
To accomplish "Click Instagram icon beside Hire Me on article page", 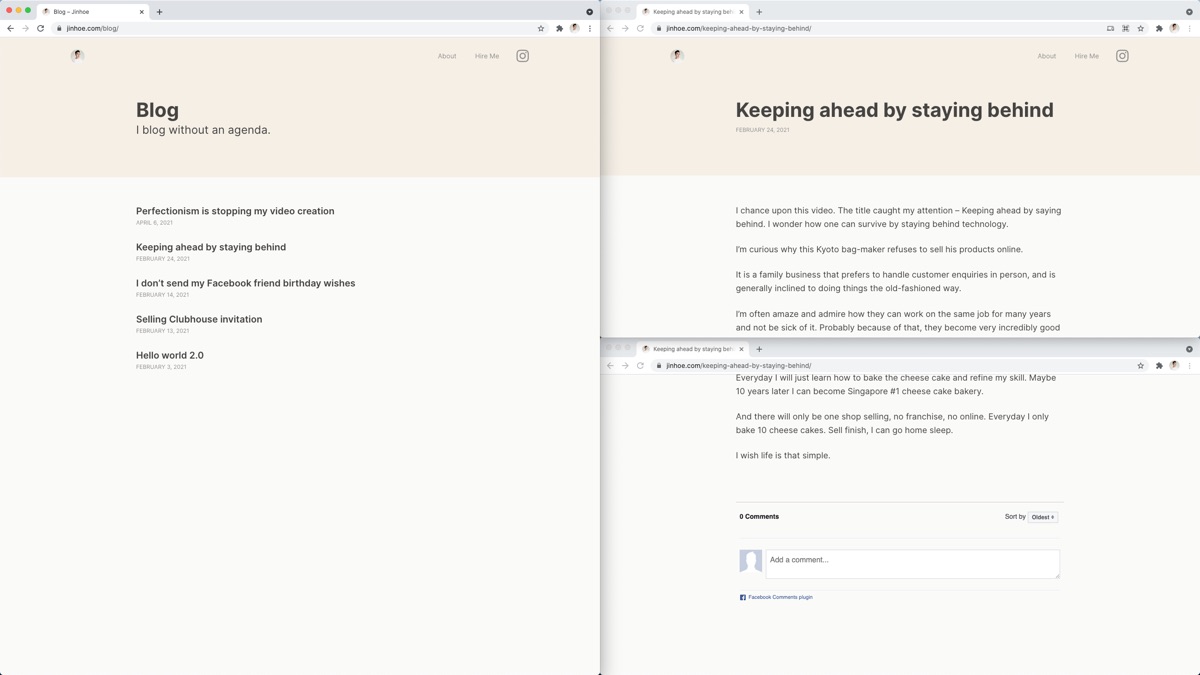I will 1122,56.
